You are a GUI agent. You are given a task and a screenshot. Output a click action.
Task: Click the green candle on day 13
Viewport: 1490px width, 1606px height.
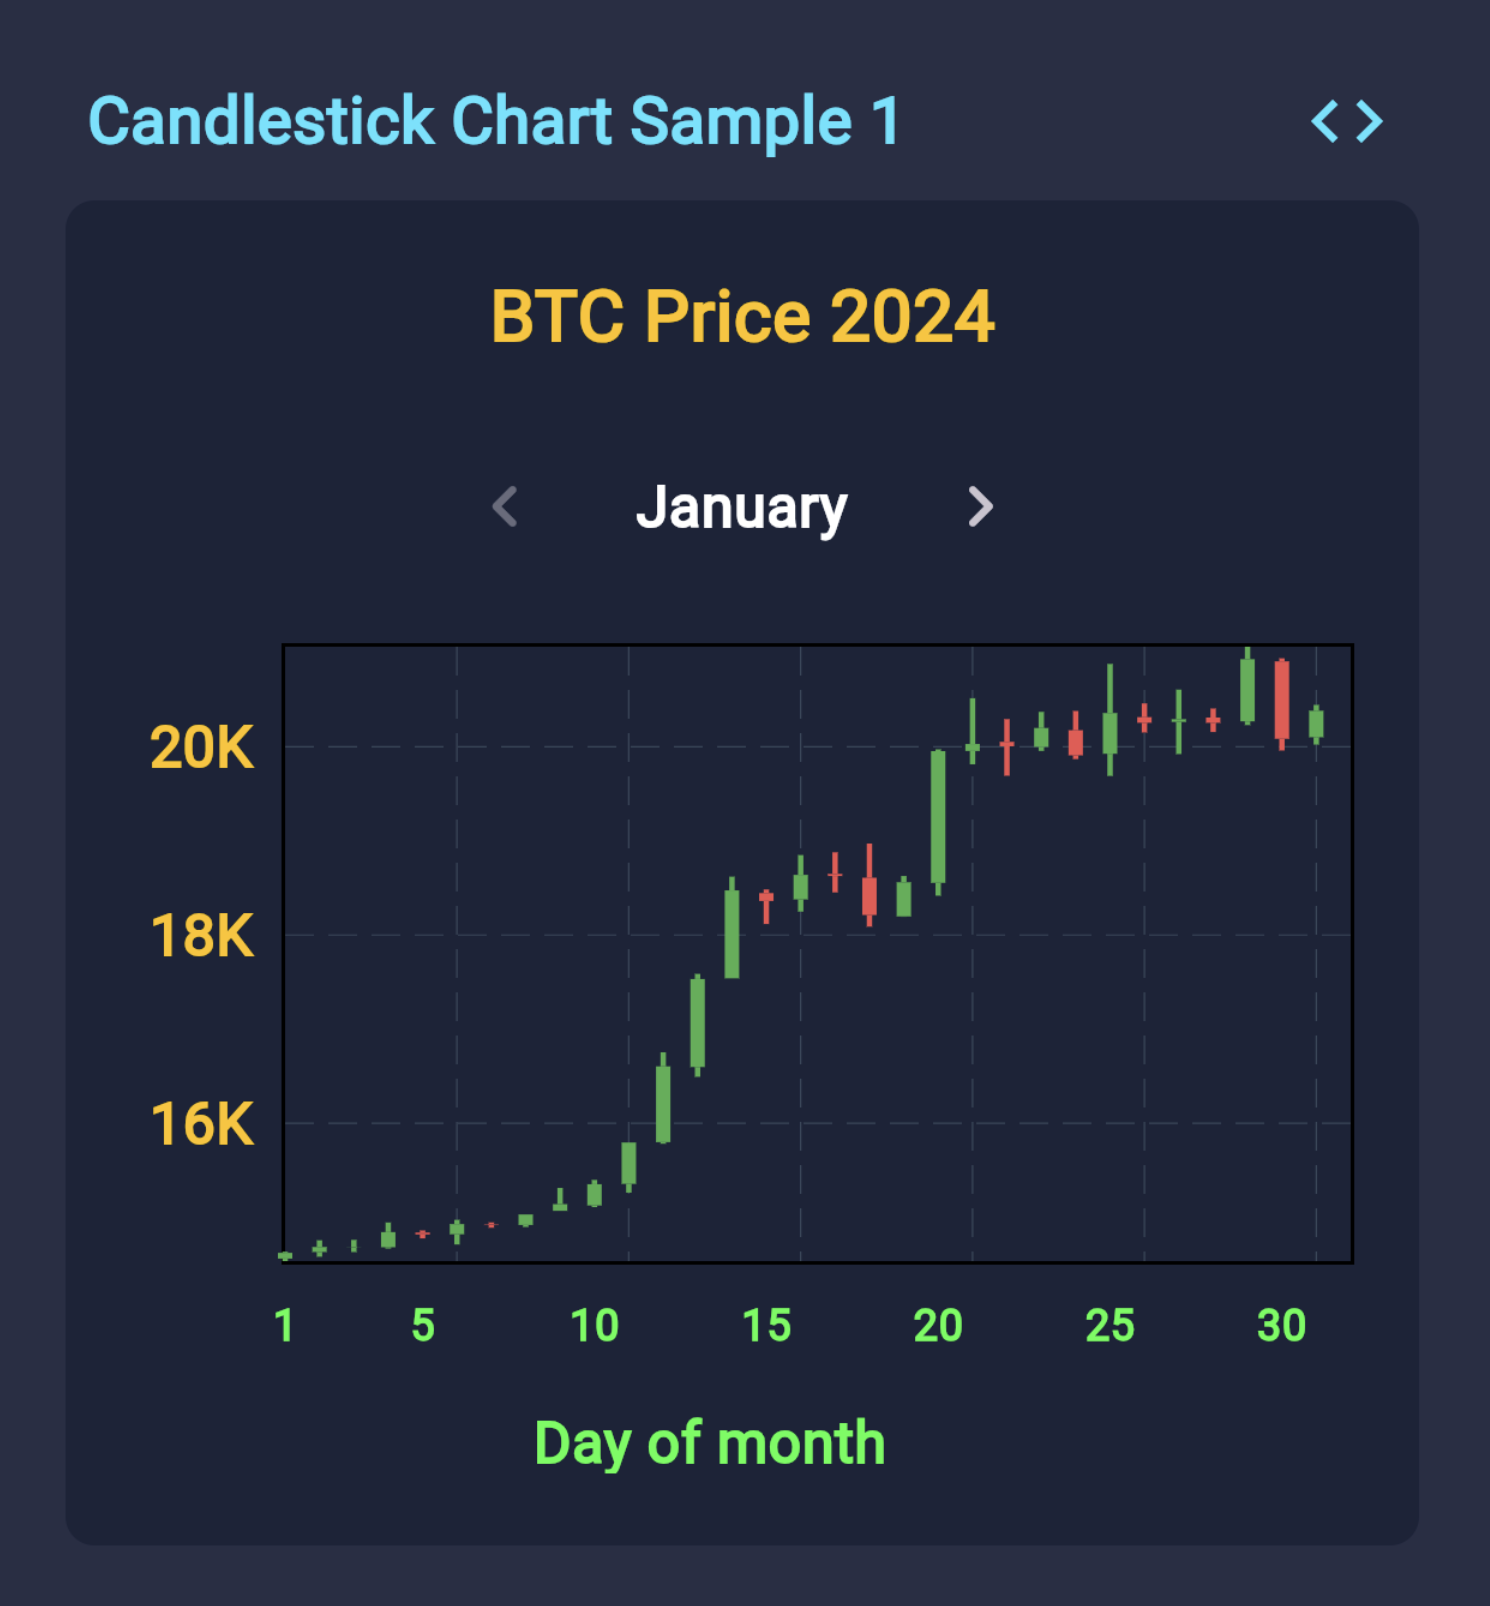click(697, 1022)
